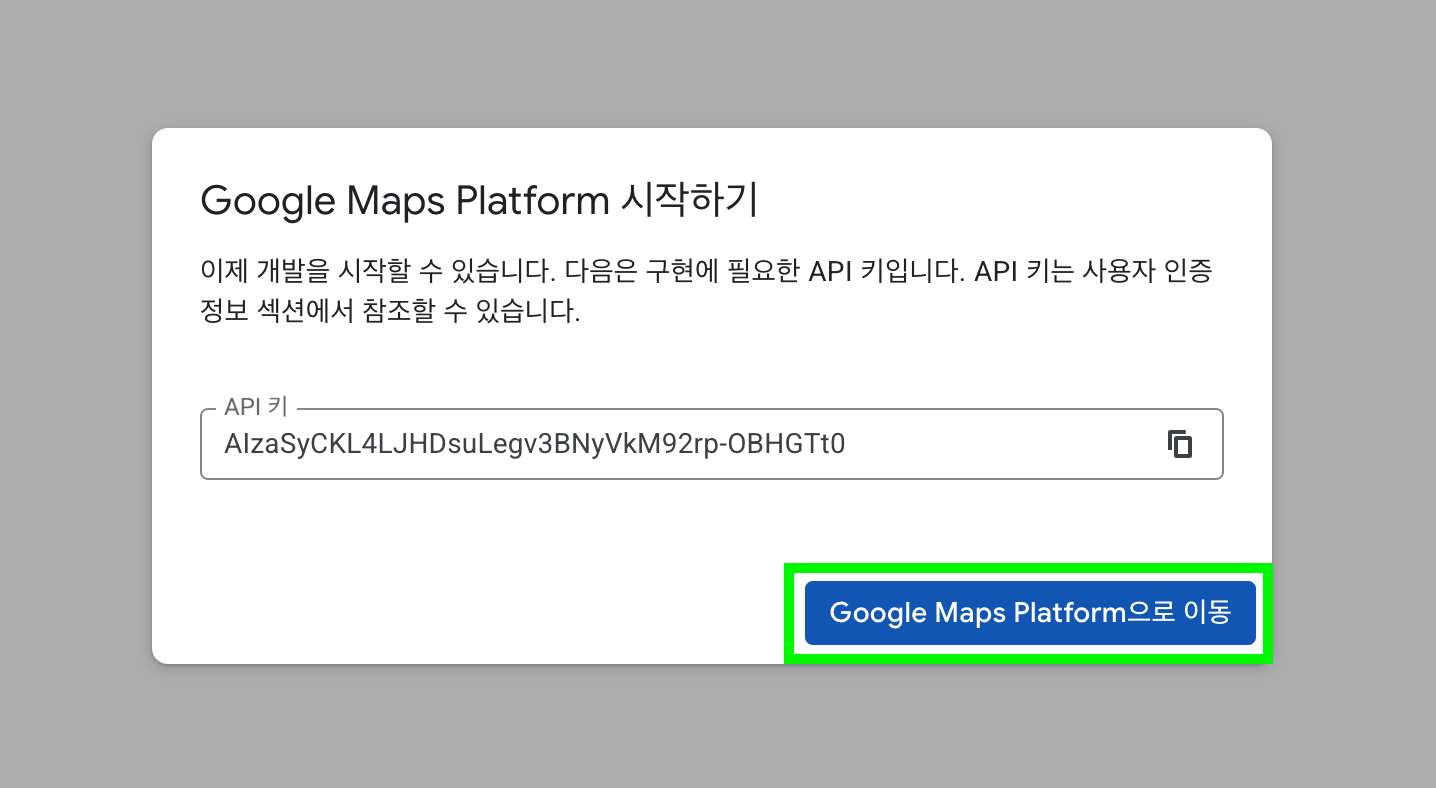Click the description text about API 키
The height and width of the screenshot is (788, 1436).
tap(707, 291)
